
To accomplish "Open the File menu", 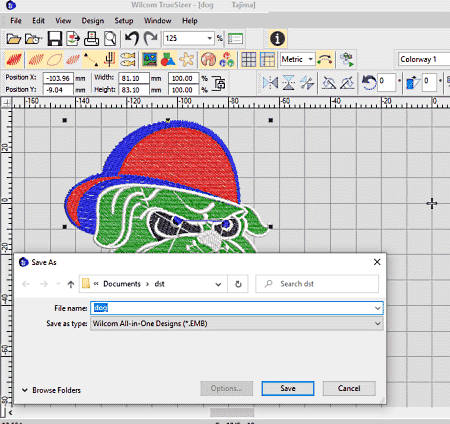I will [x=16, y=21].
